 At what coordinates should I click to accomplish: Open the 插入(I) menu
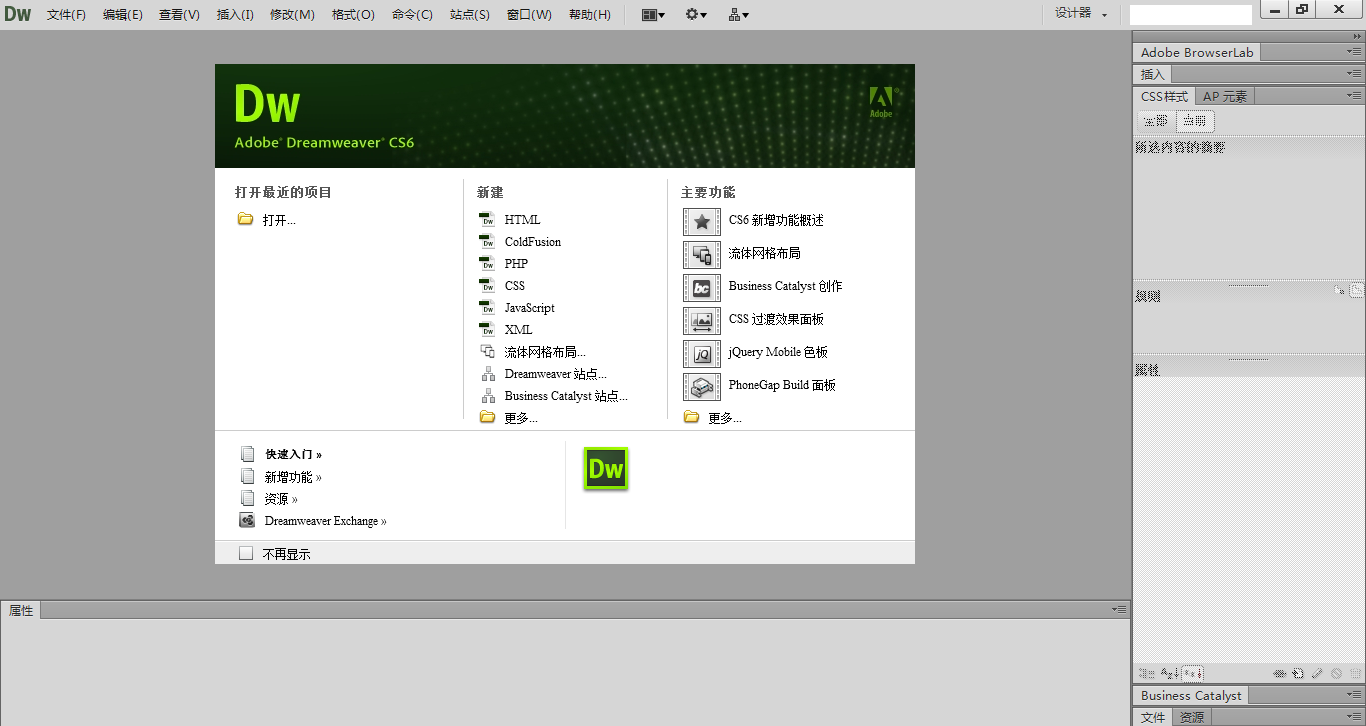tap(235, 15)
